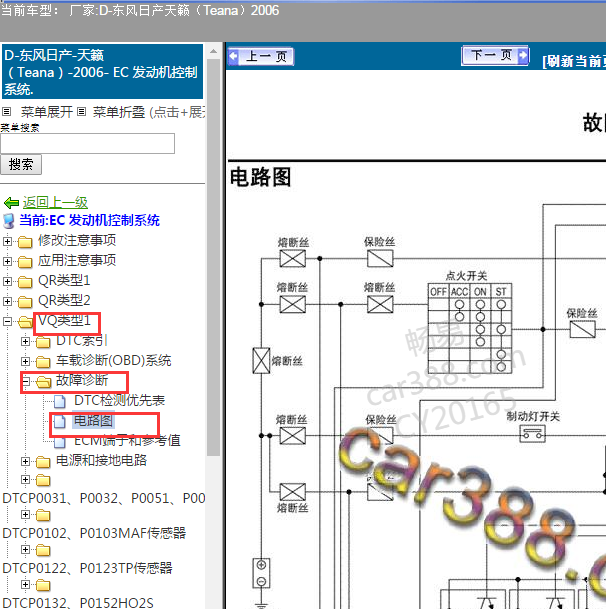
Task: Expand DTCP0122、P0123TP传感器 node
Action: 25,550
